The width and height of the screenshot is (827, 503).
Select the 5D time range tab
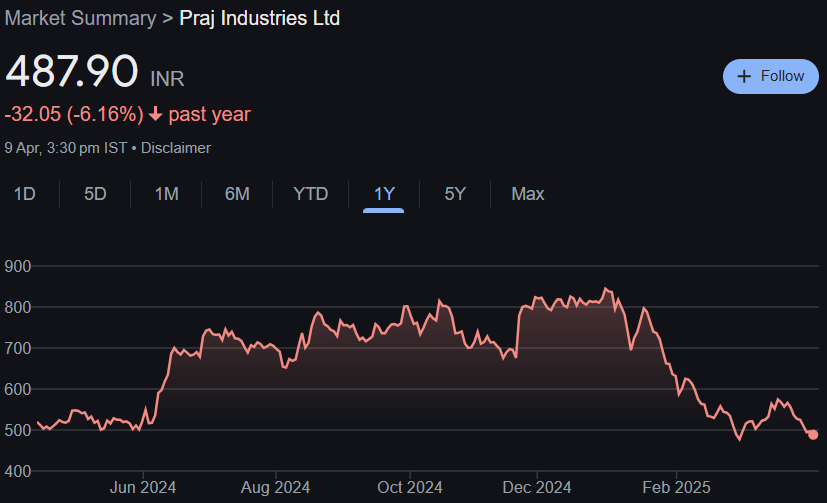coord(95,194)
